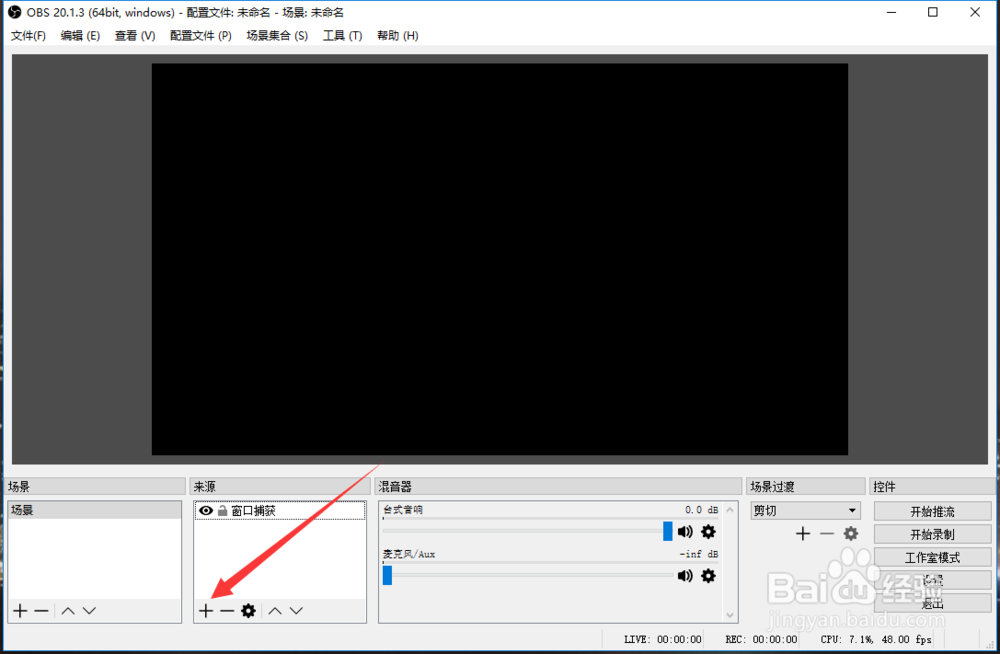This screenshot has width=1000, height=654.
Task: Toggle the lock on 窗口捕获 source
Action: 222,510
